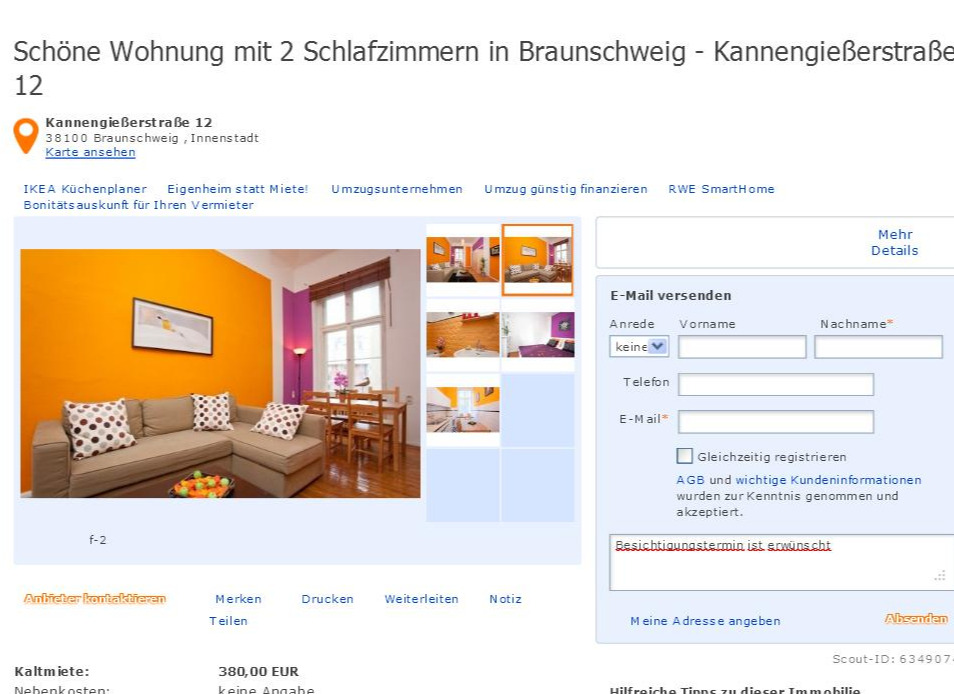This screenshot has width=954, height=694.
Task: Enable the Gleichzeitig registrieren checkbox
Action: 684,456
